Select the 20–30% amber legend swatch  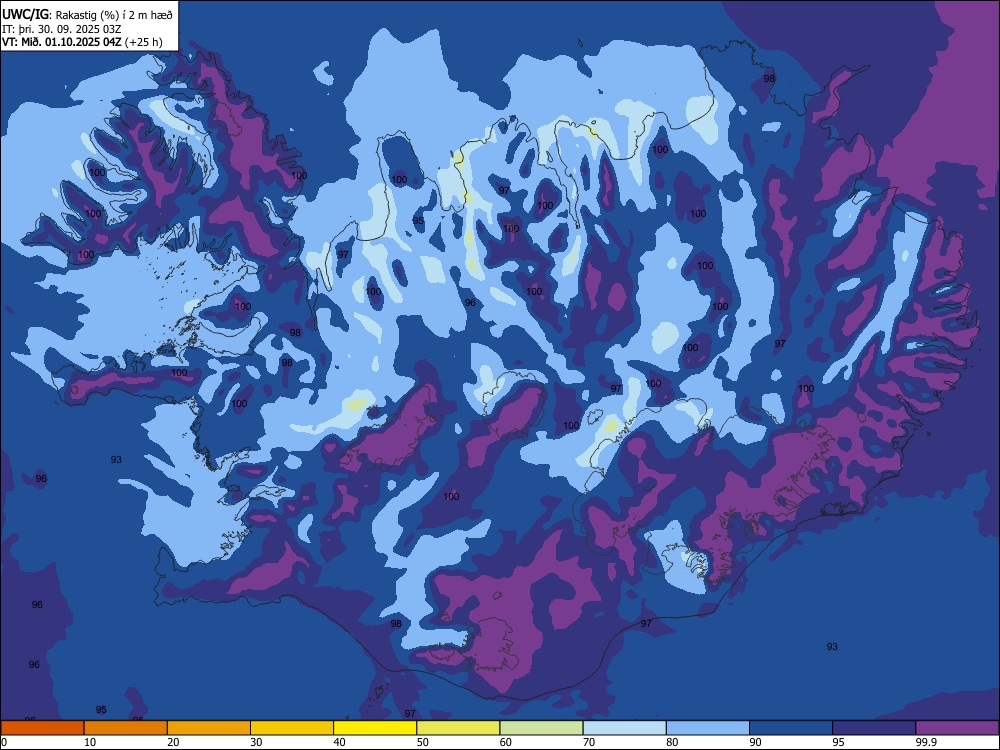pos(209,728)
